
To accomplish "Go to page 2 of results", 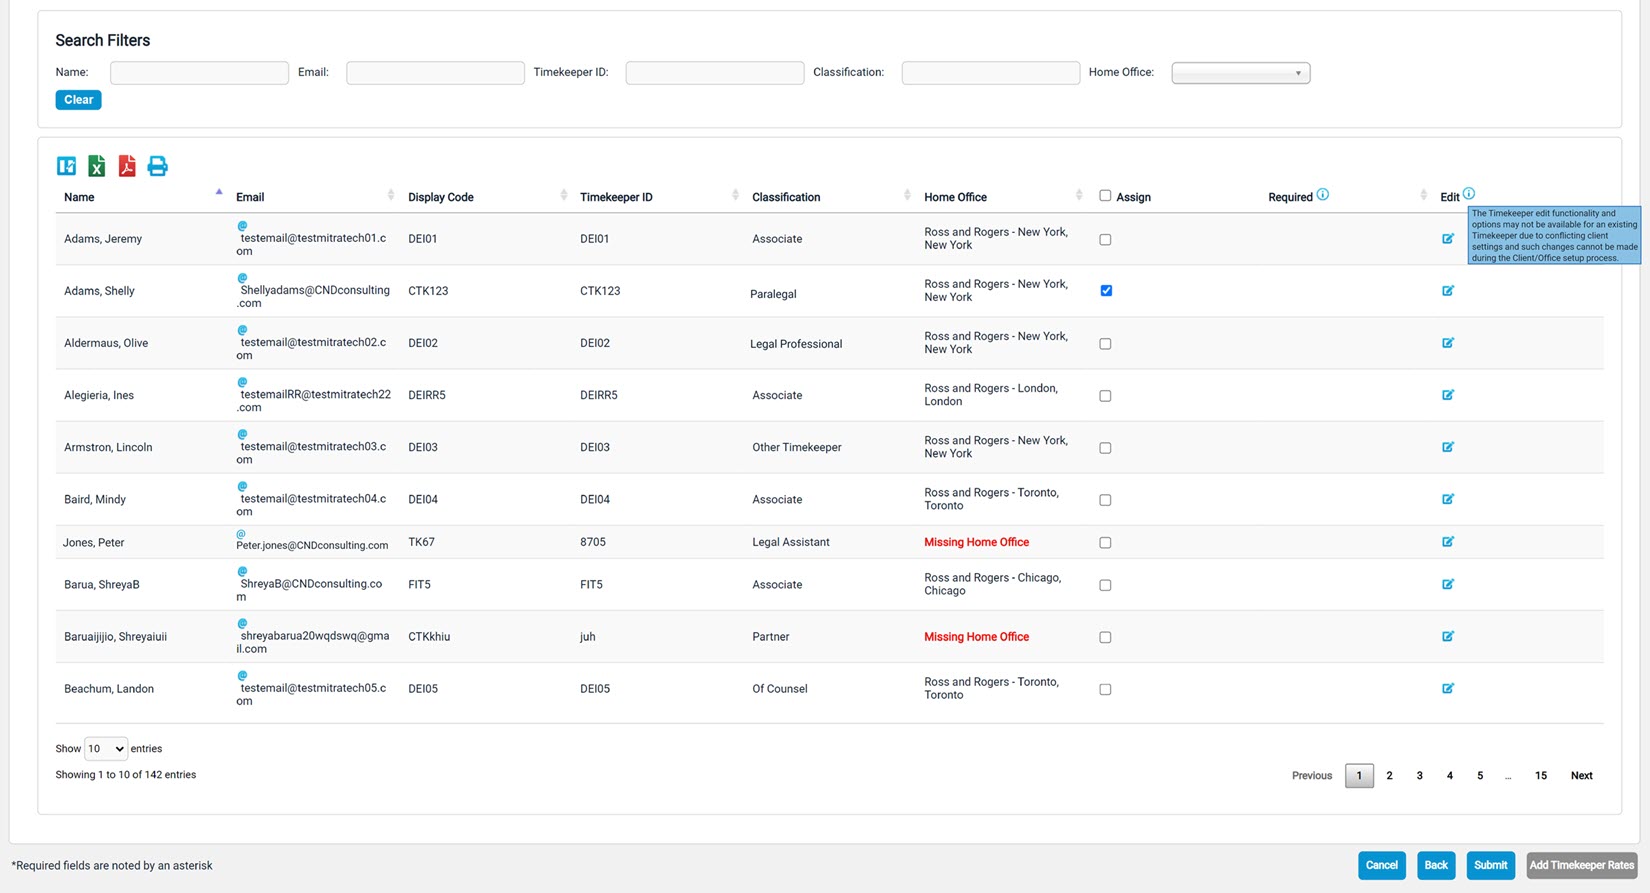I will point(1389,776).
